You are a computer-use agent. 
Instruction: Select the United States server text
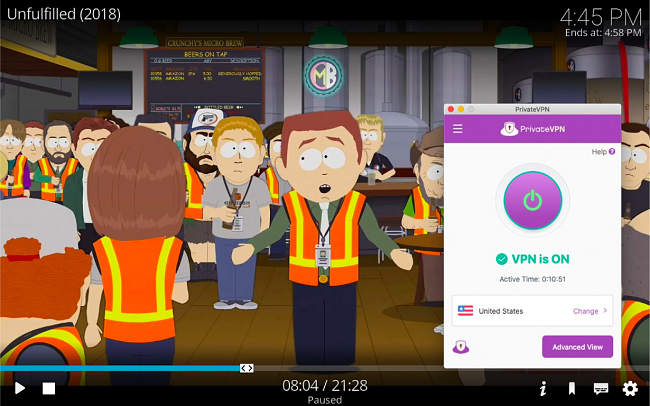(501, 311)
